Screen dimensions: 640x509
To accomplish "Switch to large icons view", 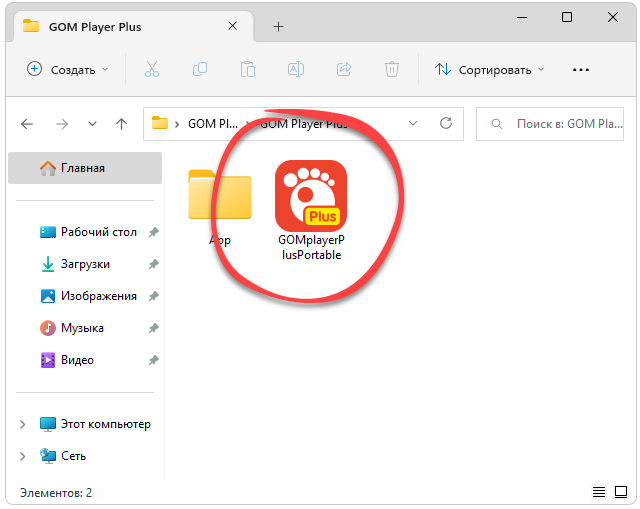I will [x=621, y=492].
